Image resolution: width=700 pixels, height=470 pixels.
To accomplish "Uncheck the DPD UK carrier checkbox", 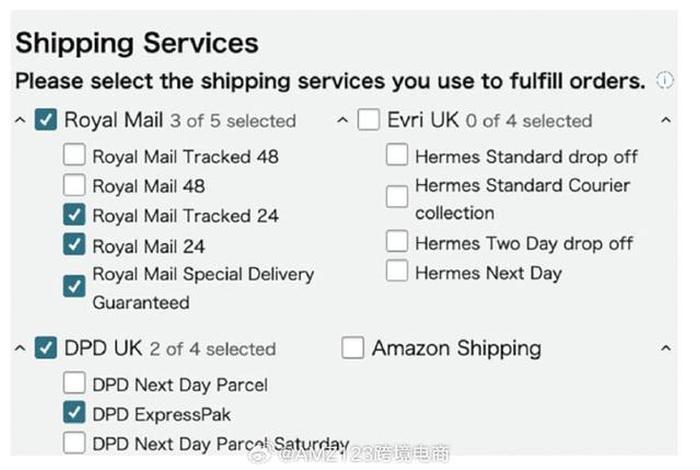I will 46,348.
